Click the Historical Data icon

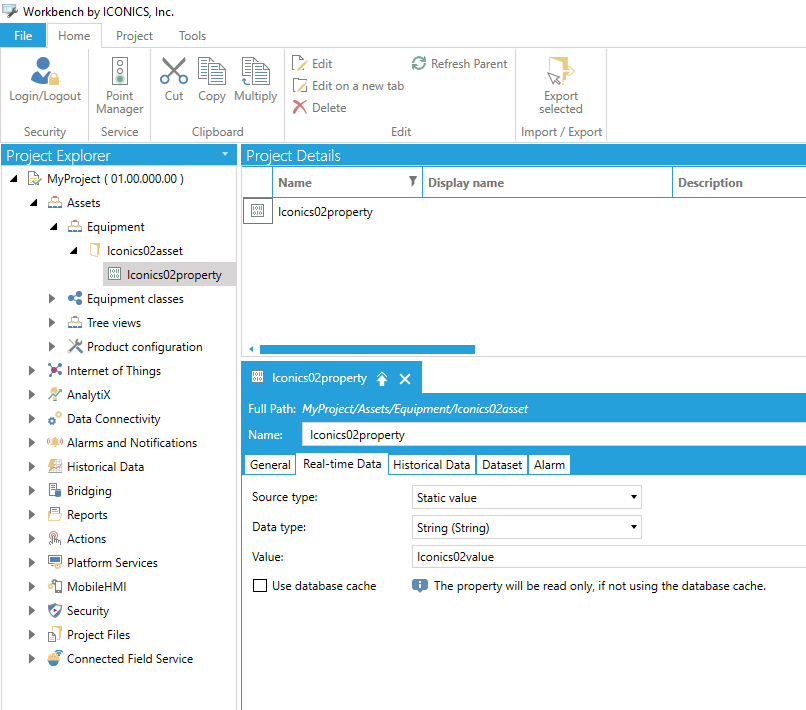55,467
